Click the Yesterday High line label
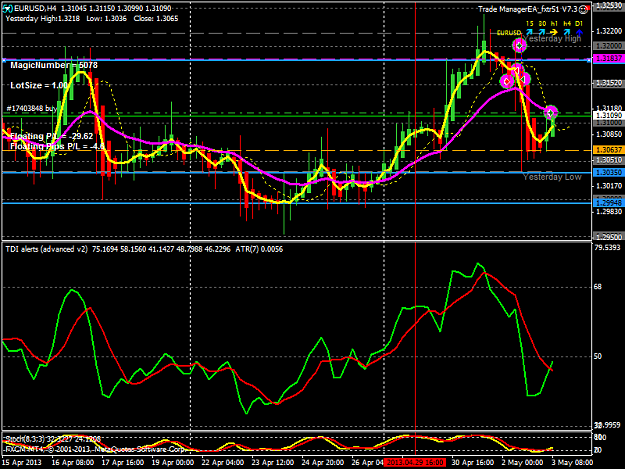The image size is (625, 469). click(552, 39)
